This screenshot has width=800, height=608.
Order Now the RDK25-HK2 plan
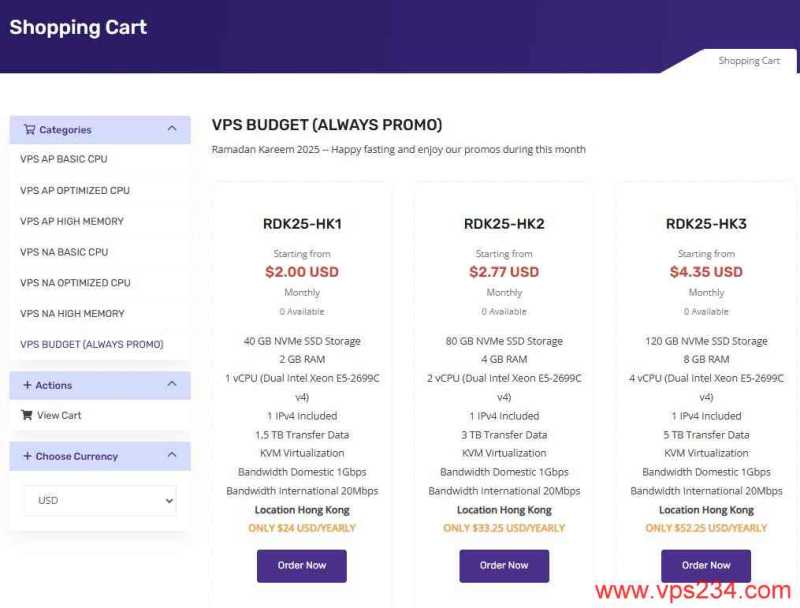[x=504, y=566]
